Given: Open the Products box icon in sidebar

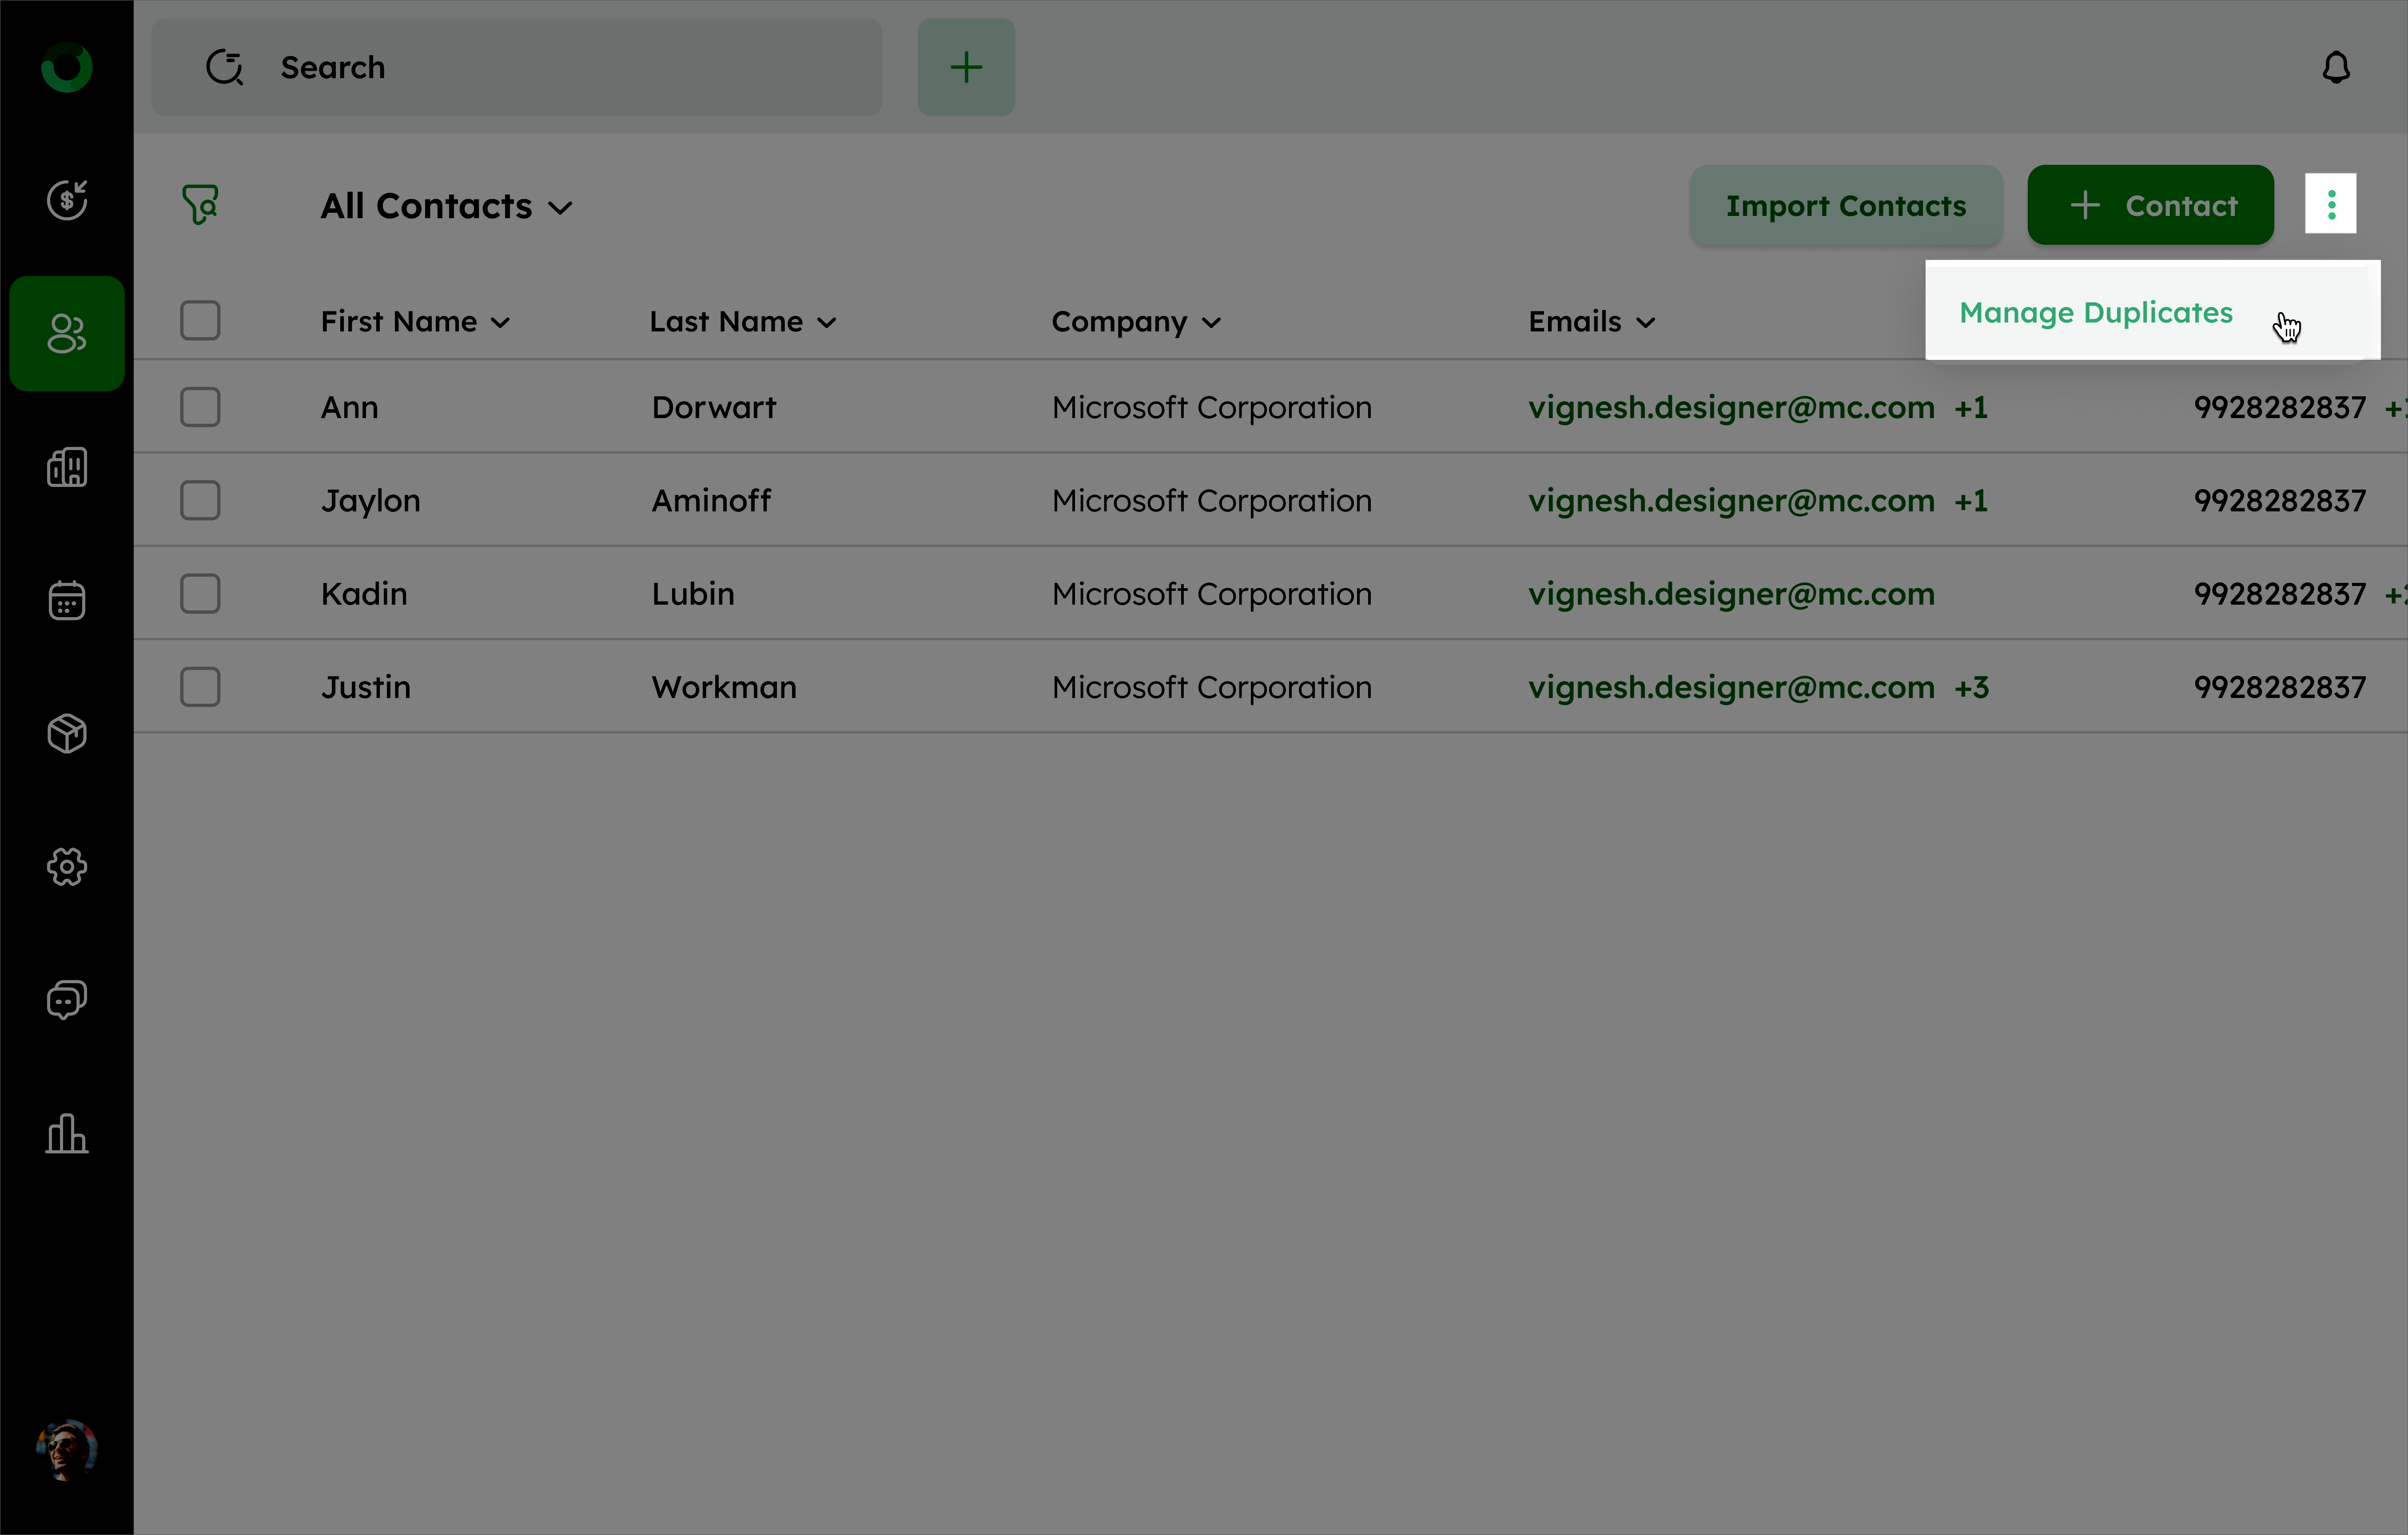Looking at the screenshot, I should pyautogui.click(x=67, y=733).
